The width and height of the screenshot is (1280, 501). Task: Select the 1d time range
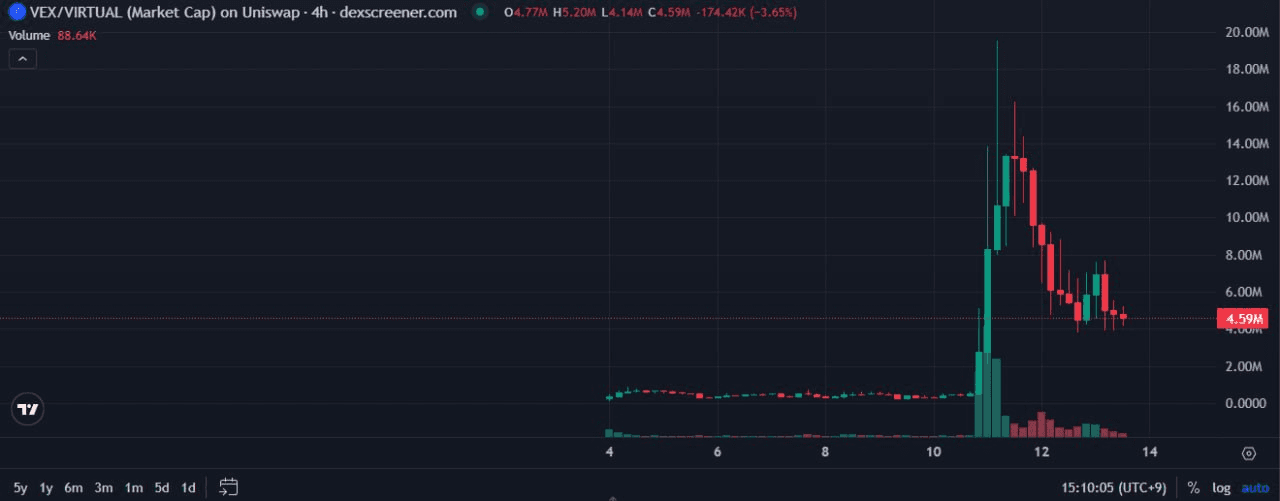pos(188,488)
